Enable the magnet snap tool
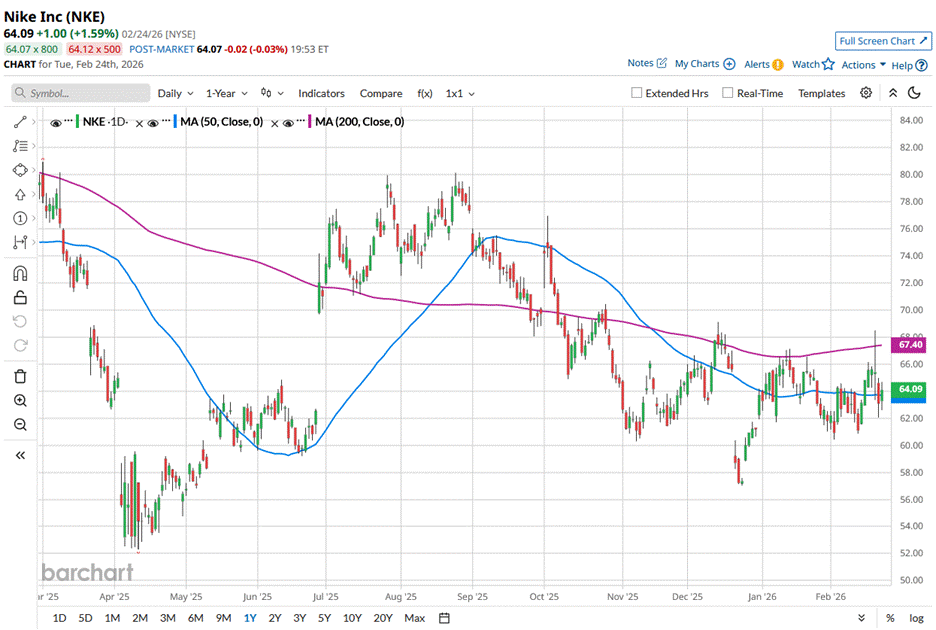This screenshot has width=936, height=630. click(20, 273)
